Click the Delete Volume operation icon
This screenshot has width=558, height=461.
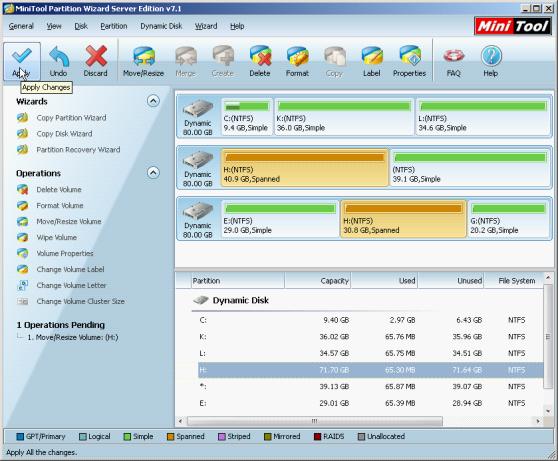click(23, 189)
